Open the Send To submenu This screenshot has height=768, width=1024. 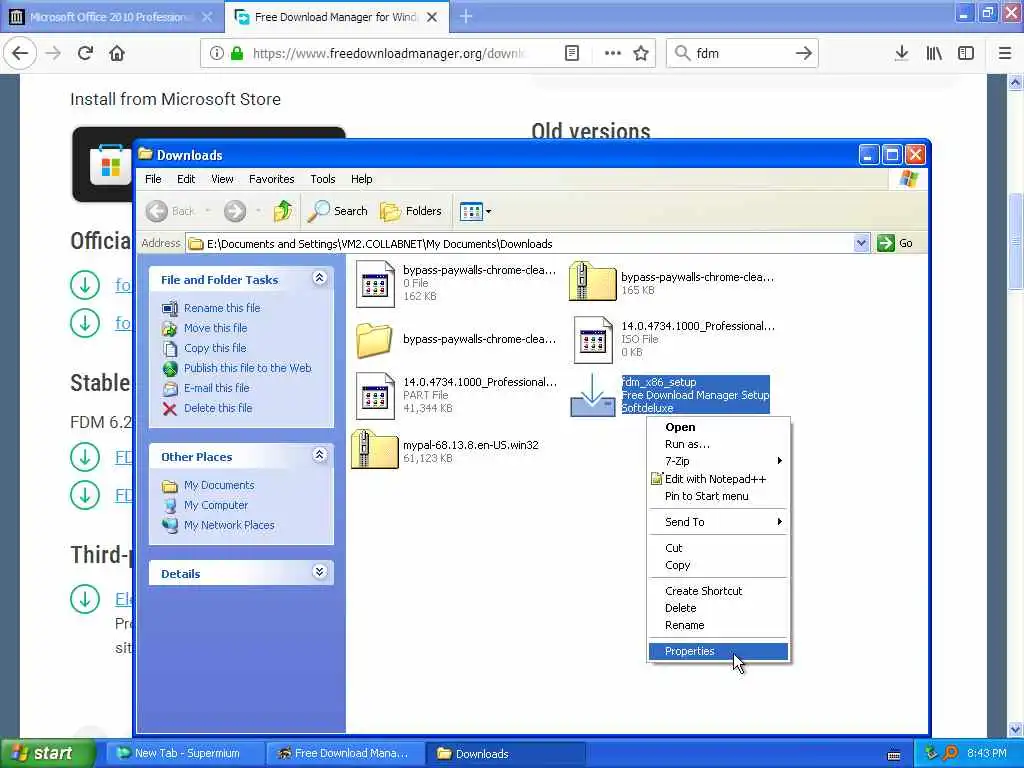click(718, 522)
